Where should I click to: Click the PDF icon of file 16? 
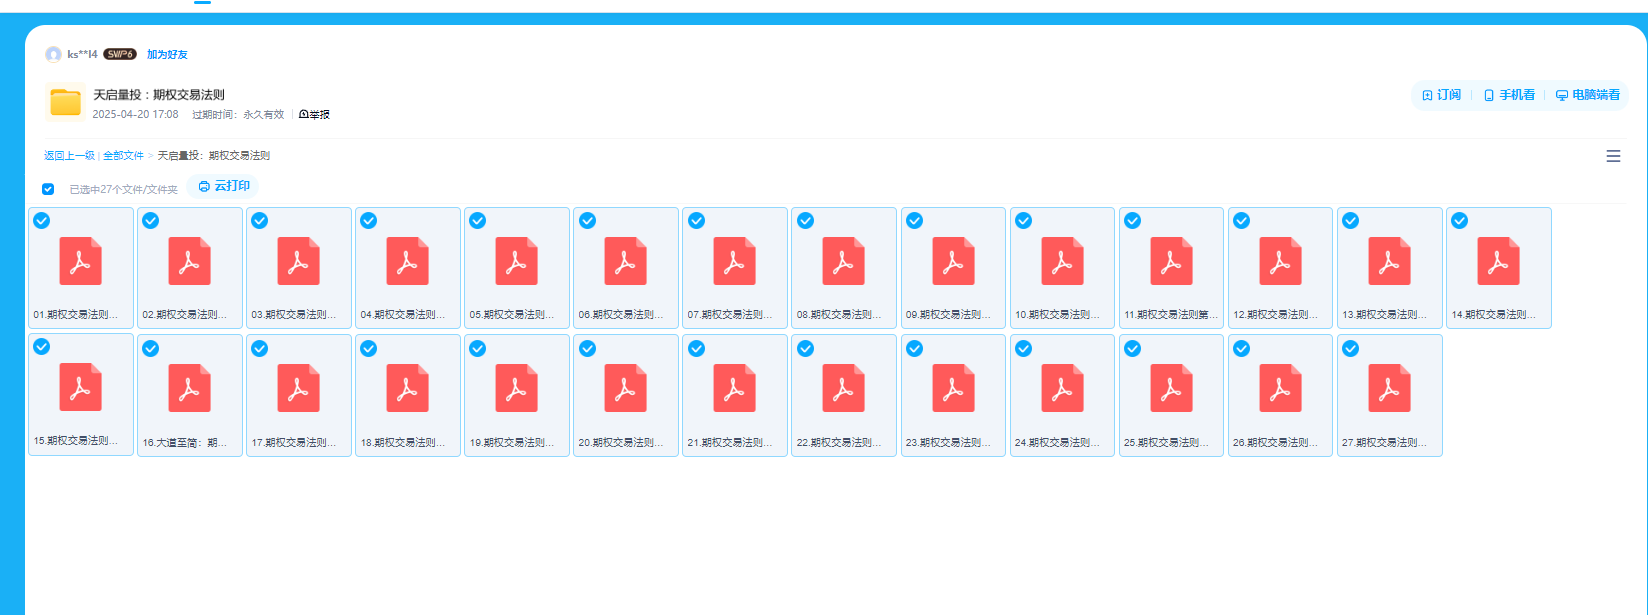[x=190, y=388]
